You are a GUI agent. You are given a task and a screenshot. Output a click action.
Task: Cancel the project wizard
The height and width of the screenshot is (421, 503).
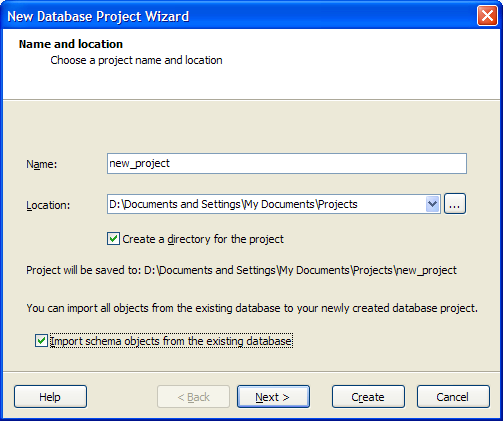click(x=453, y=397)
